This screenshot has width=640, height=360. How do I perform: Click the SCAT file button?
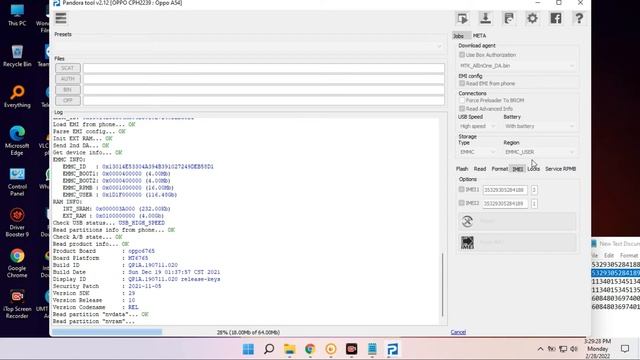tap(68, 68)
